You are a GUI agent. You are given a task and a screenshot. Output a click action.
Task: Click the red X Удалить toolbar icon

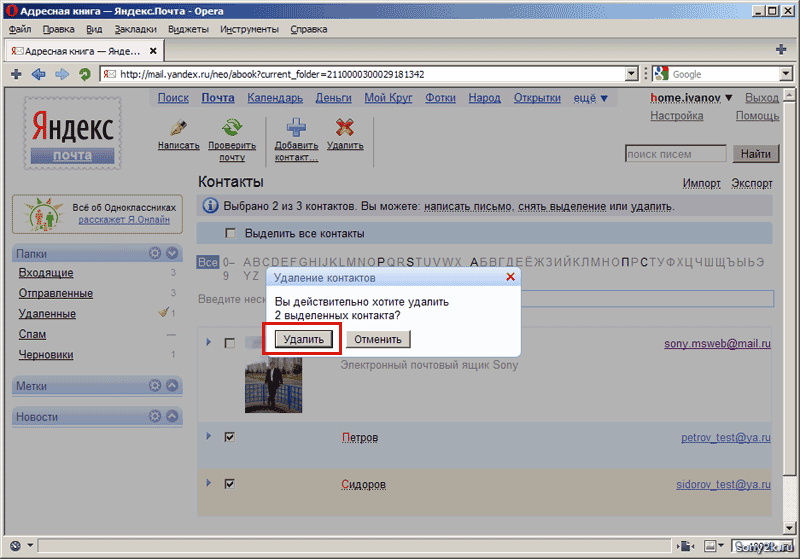pyautogui.click(x=345, y=127)
